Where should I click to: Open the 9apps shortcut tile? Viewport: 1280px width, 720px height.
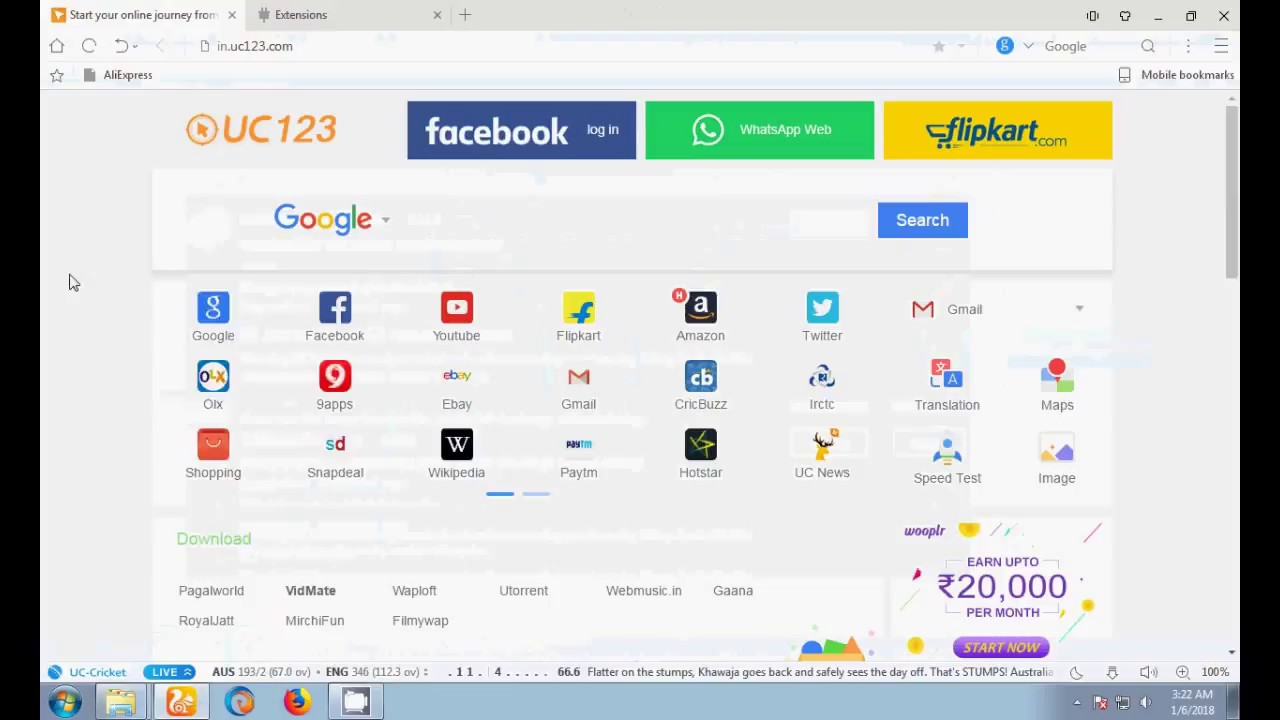pyautogui.click(x=335, y=386)
